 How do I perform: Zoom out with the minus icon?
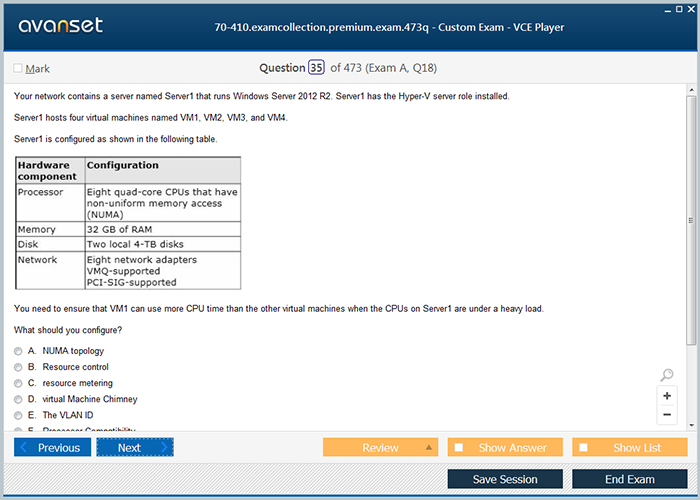(667, 415)
